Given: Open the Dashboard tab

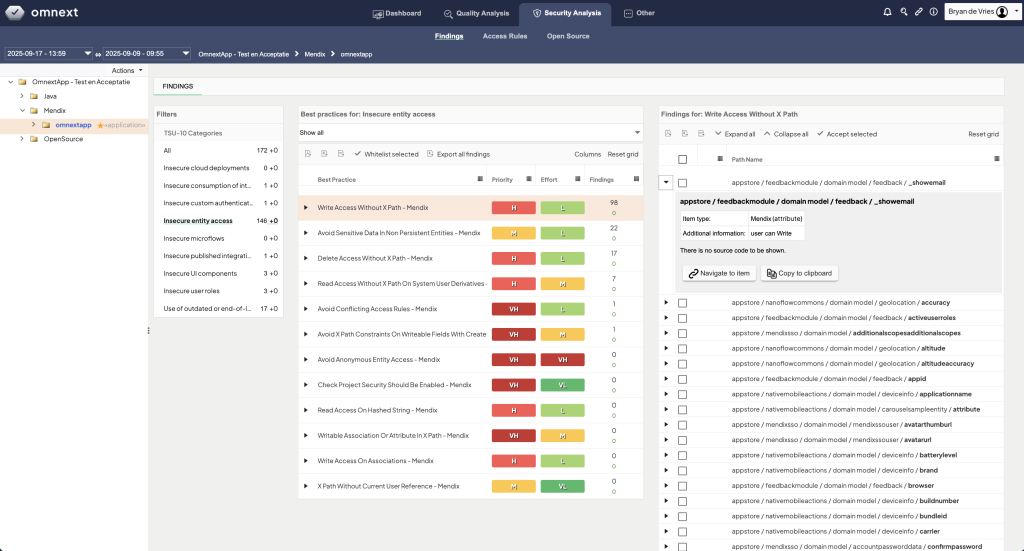Looking at the screenshot, I should [x=397, y=13].
